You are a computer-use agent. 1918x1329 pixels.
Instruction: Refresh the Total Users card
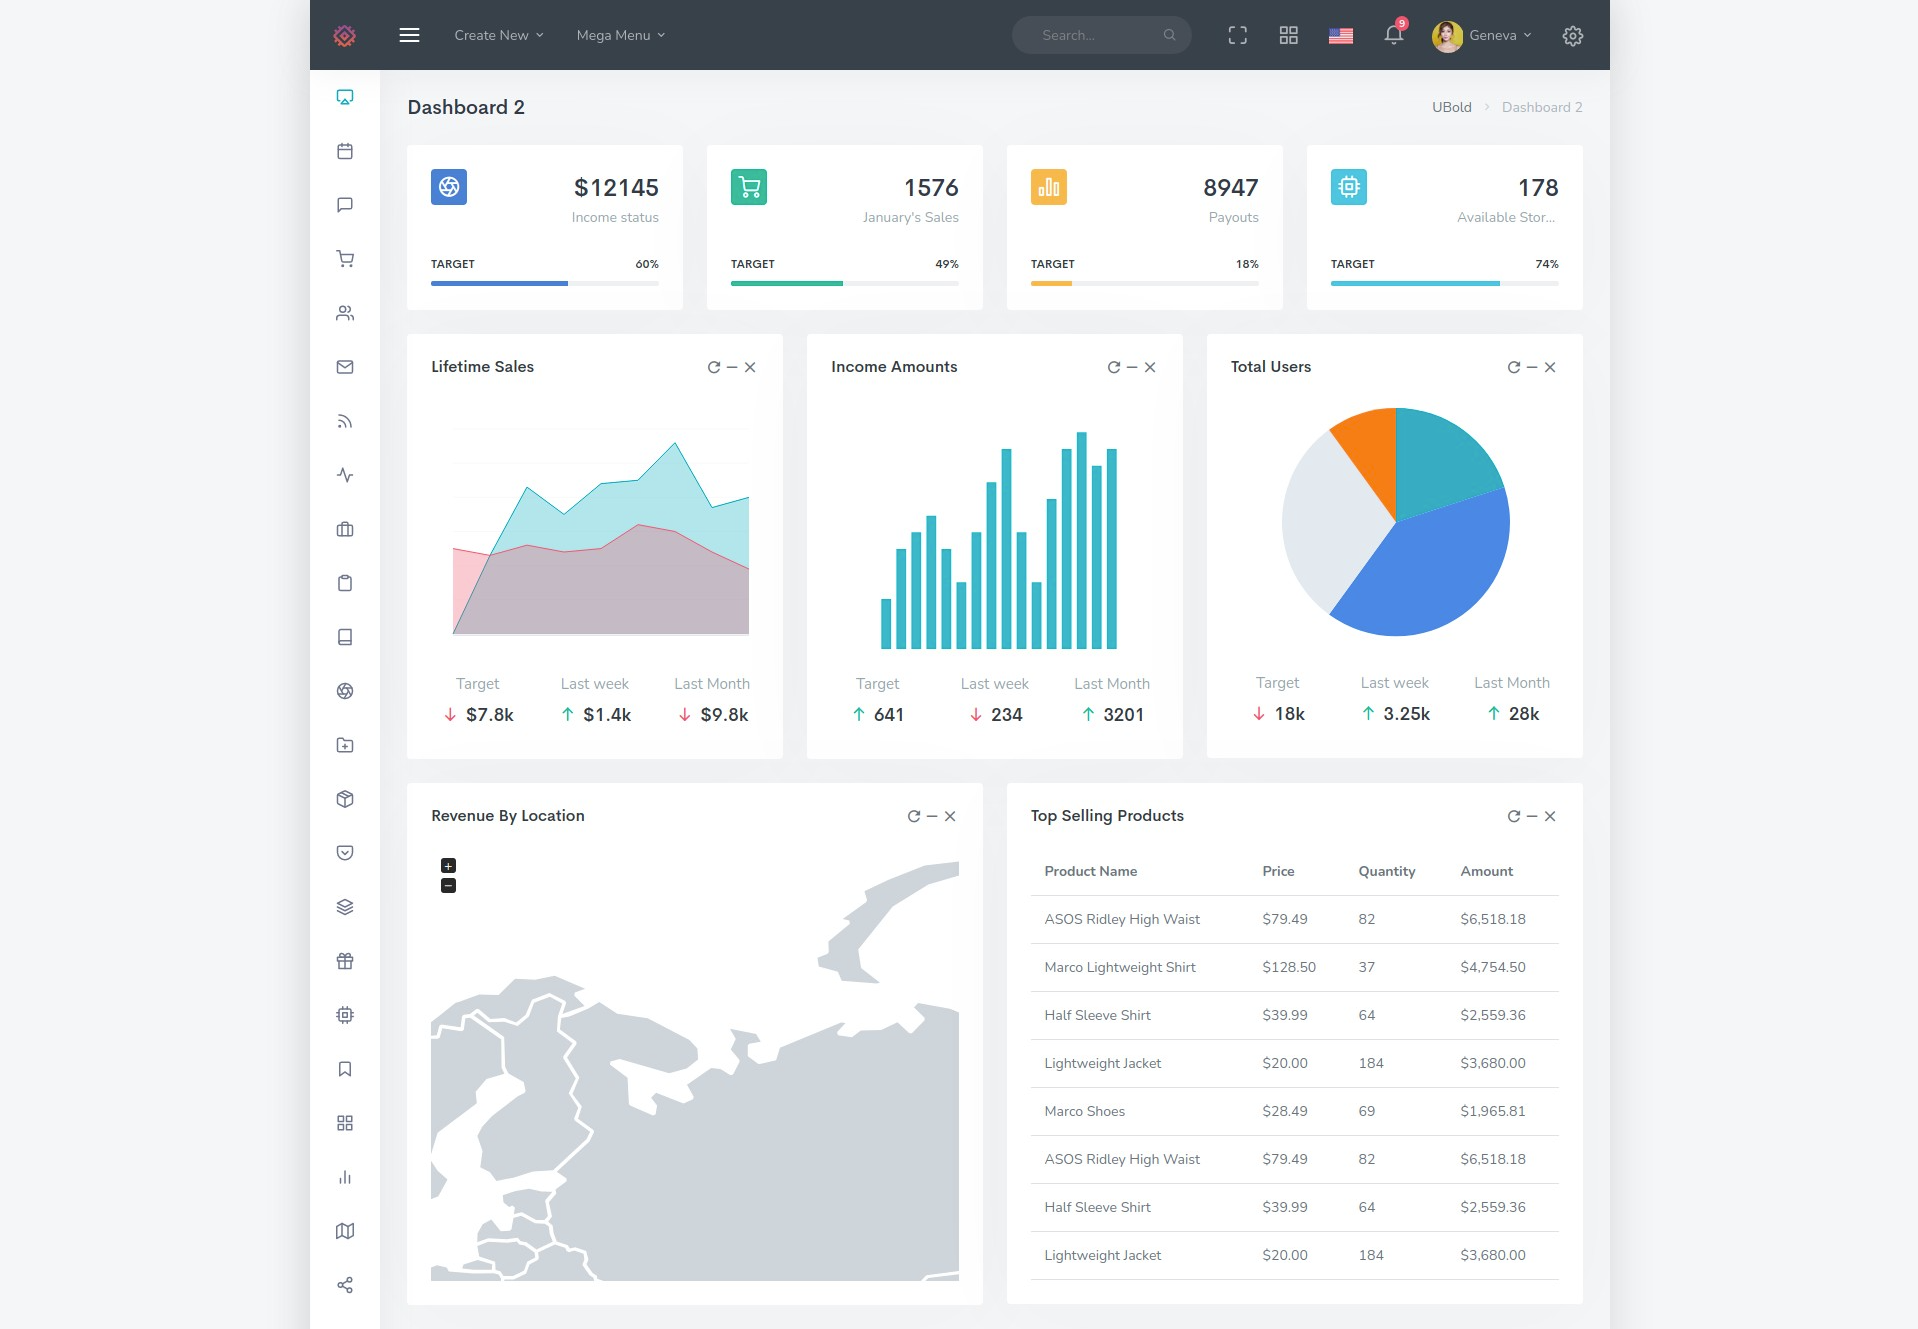pyautogui.click(x=1514, y=367)
